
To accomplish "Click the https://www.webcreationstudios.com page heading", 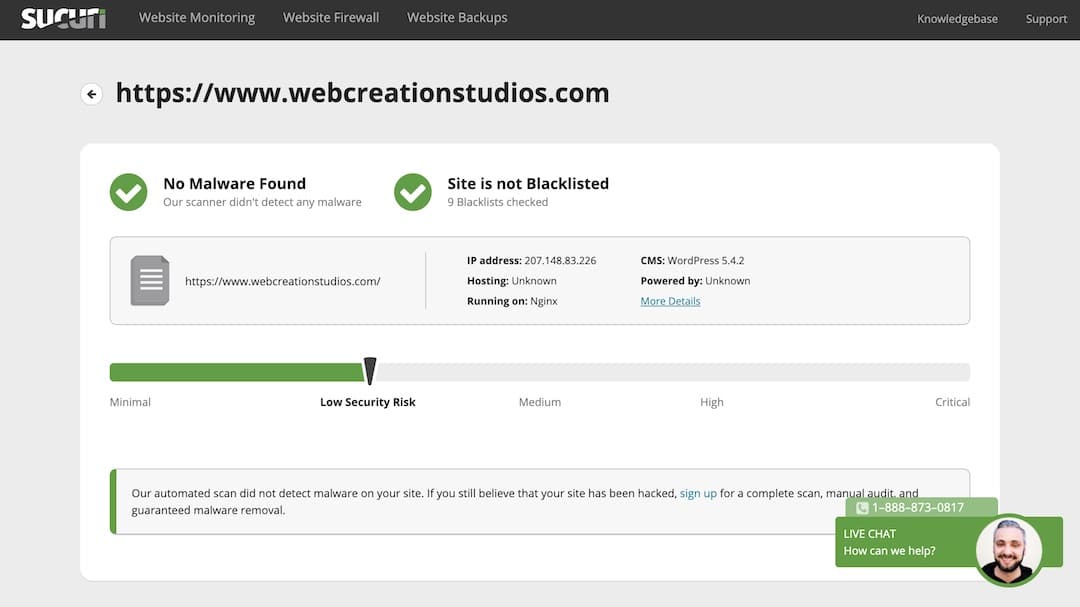I will pos(362,93).
